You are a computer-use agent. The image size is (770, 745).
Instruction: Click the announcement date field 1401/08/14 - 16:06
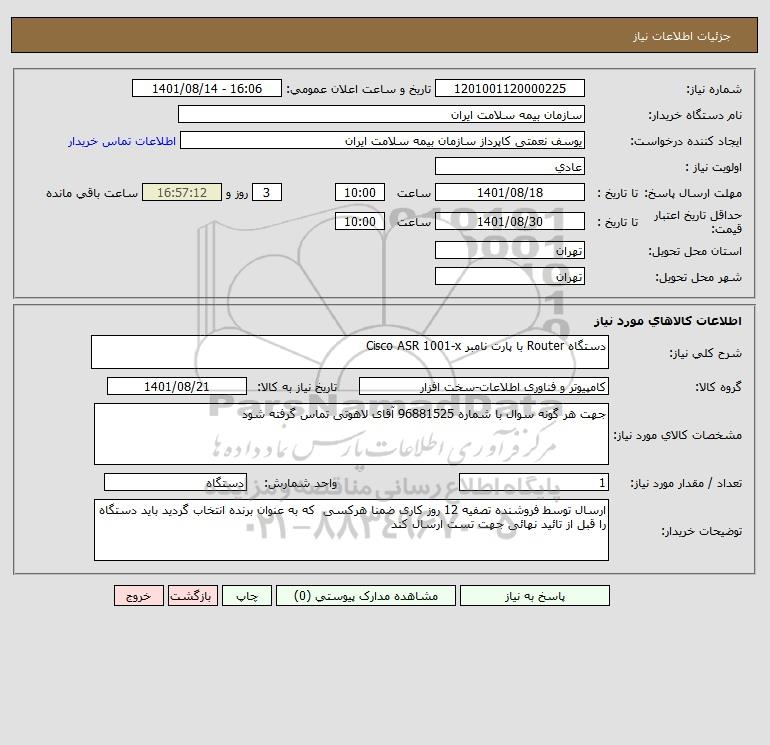pyautogui.click(x=207, y=88)
